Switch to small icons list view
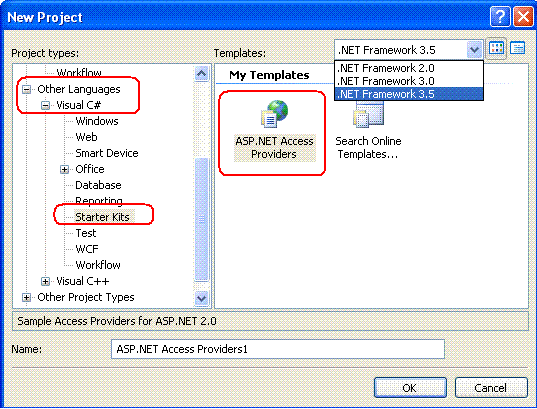The width and height of the screenshot is (537, 409). (517, 48)
